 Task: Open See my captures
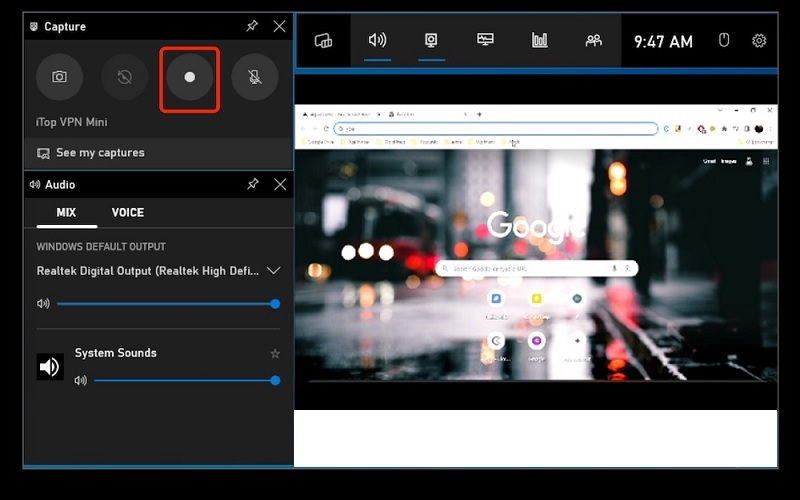pyautogui.click(x=100, y=153)
